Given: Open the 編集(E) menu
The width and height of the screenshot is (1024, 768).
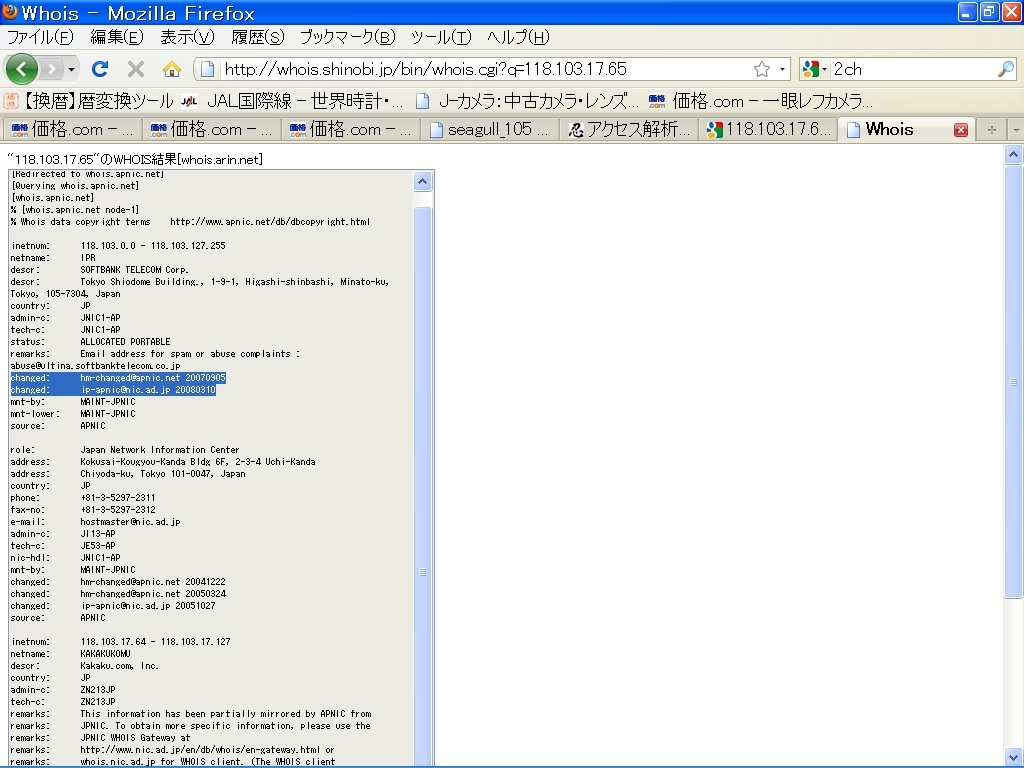Looking at the screenshot, I should coord(116,37).
